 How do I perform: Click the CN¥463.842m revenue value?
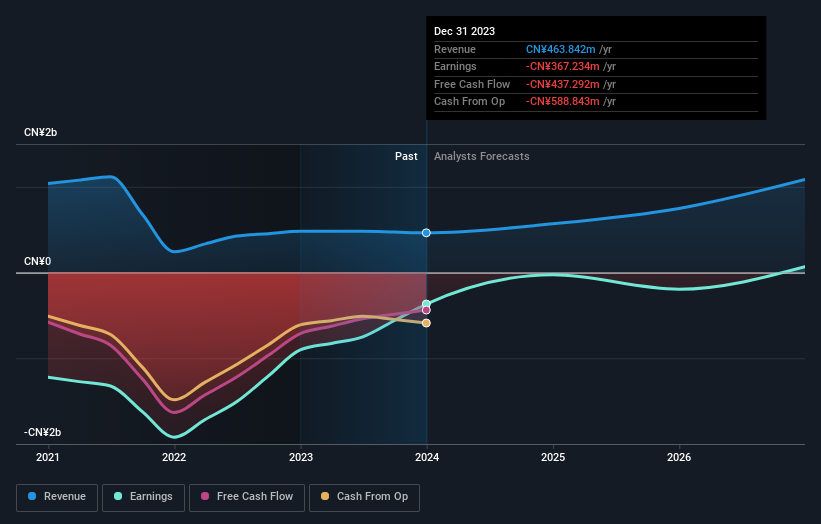pyautogui.click(x=561, y=49)
